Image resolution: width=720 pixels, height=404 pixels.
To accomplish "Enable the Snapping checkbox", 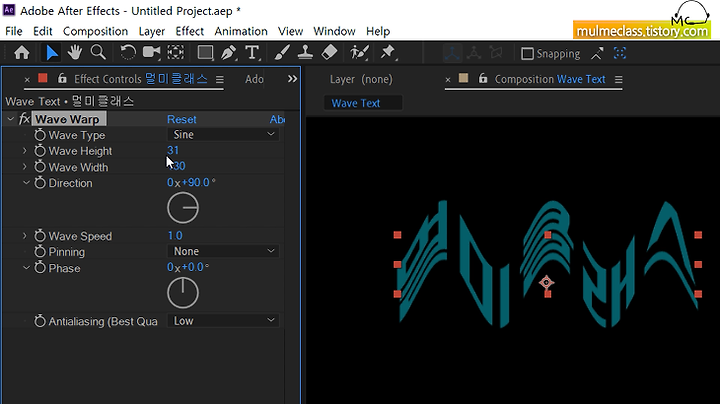I will 527,54.
